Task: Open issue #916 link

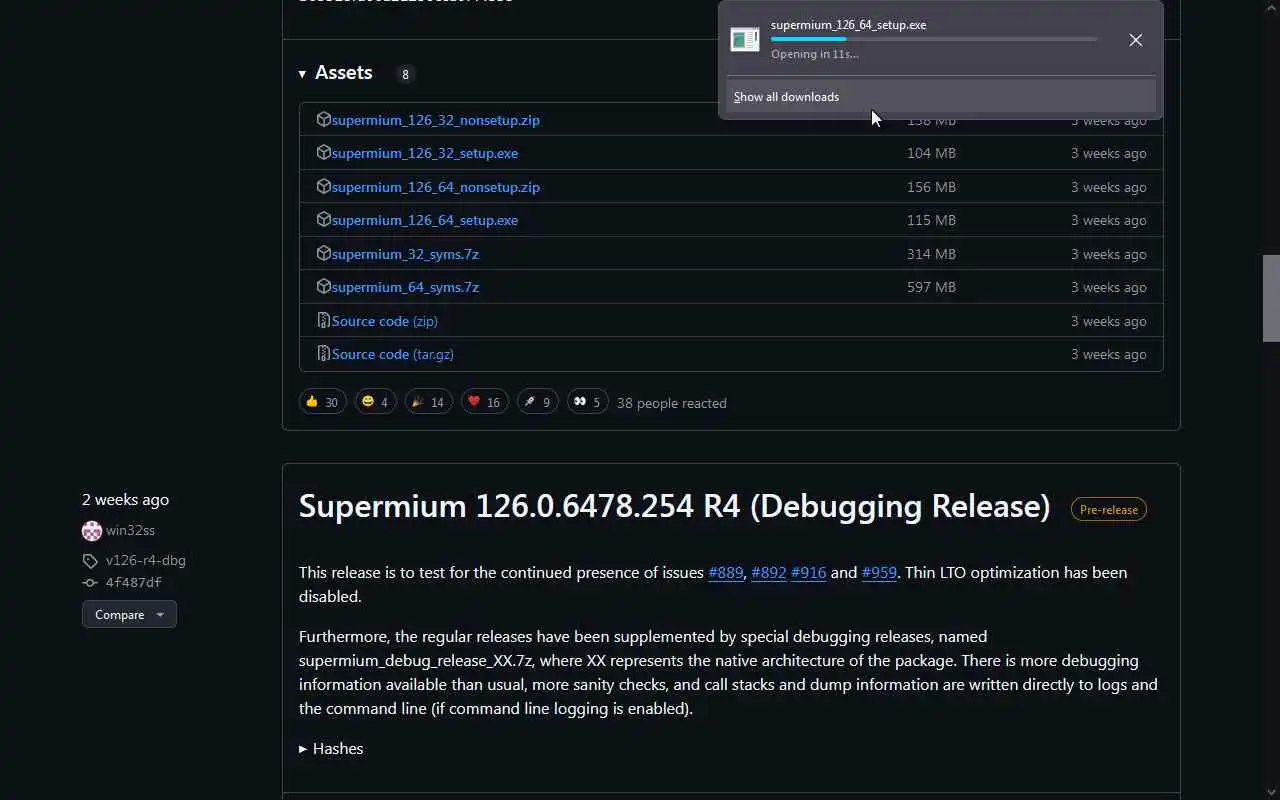Action: (x=808, y=572)
